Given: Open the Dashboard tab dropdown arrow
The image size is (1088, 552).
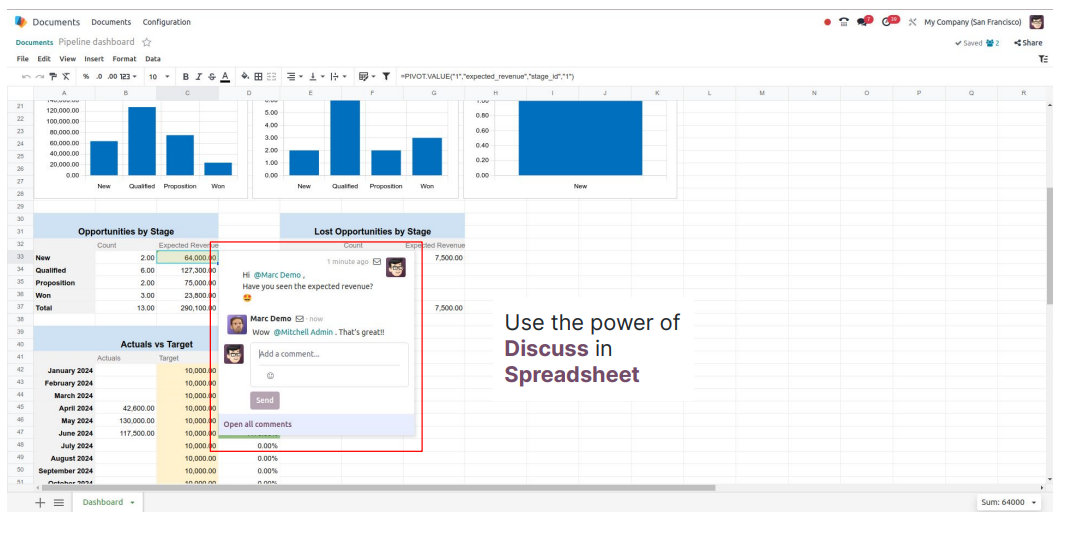Looking at the screenshot, I should 132,503.
